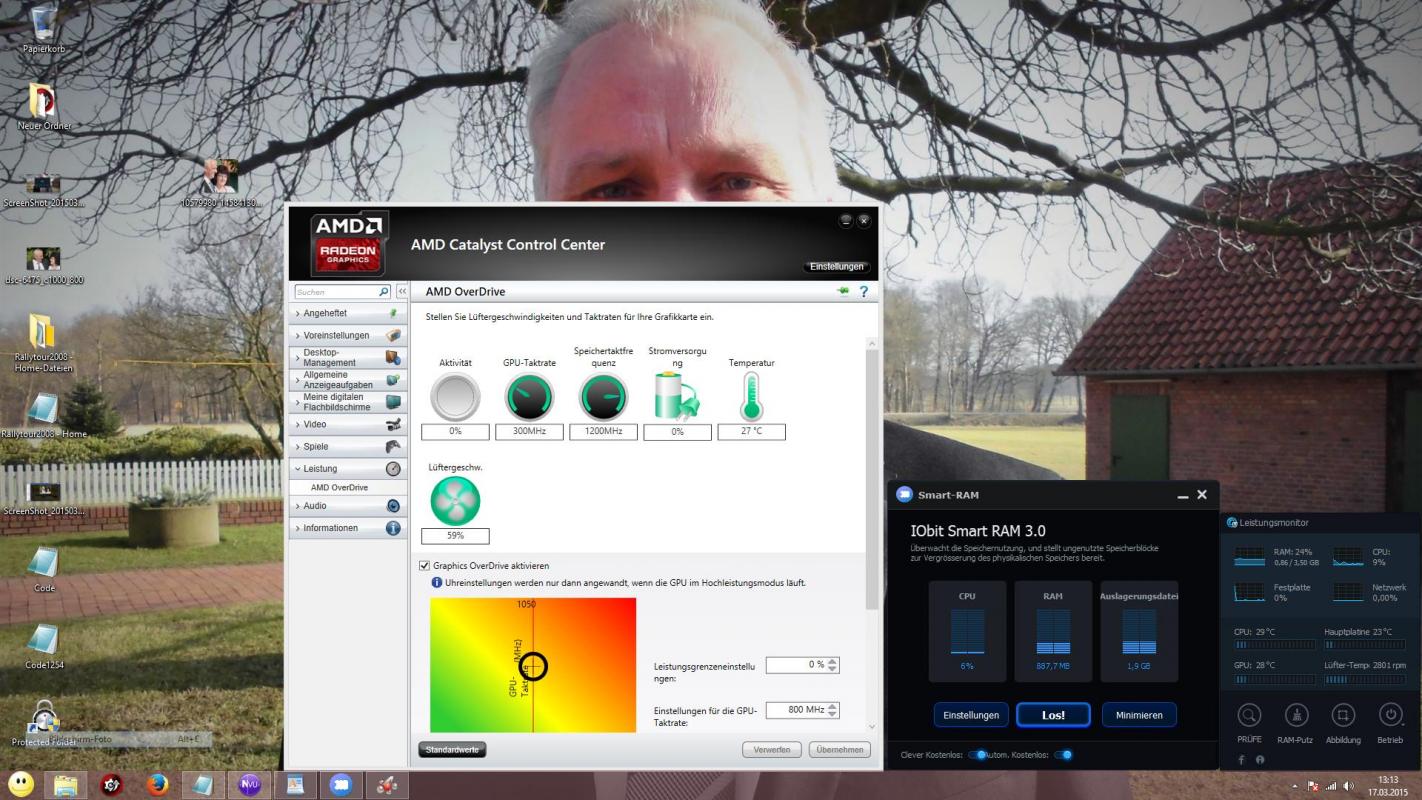Open help via the blue question mark

[x=863, y=291]
